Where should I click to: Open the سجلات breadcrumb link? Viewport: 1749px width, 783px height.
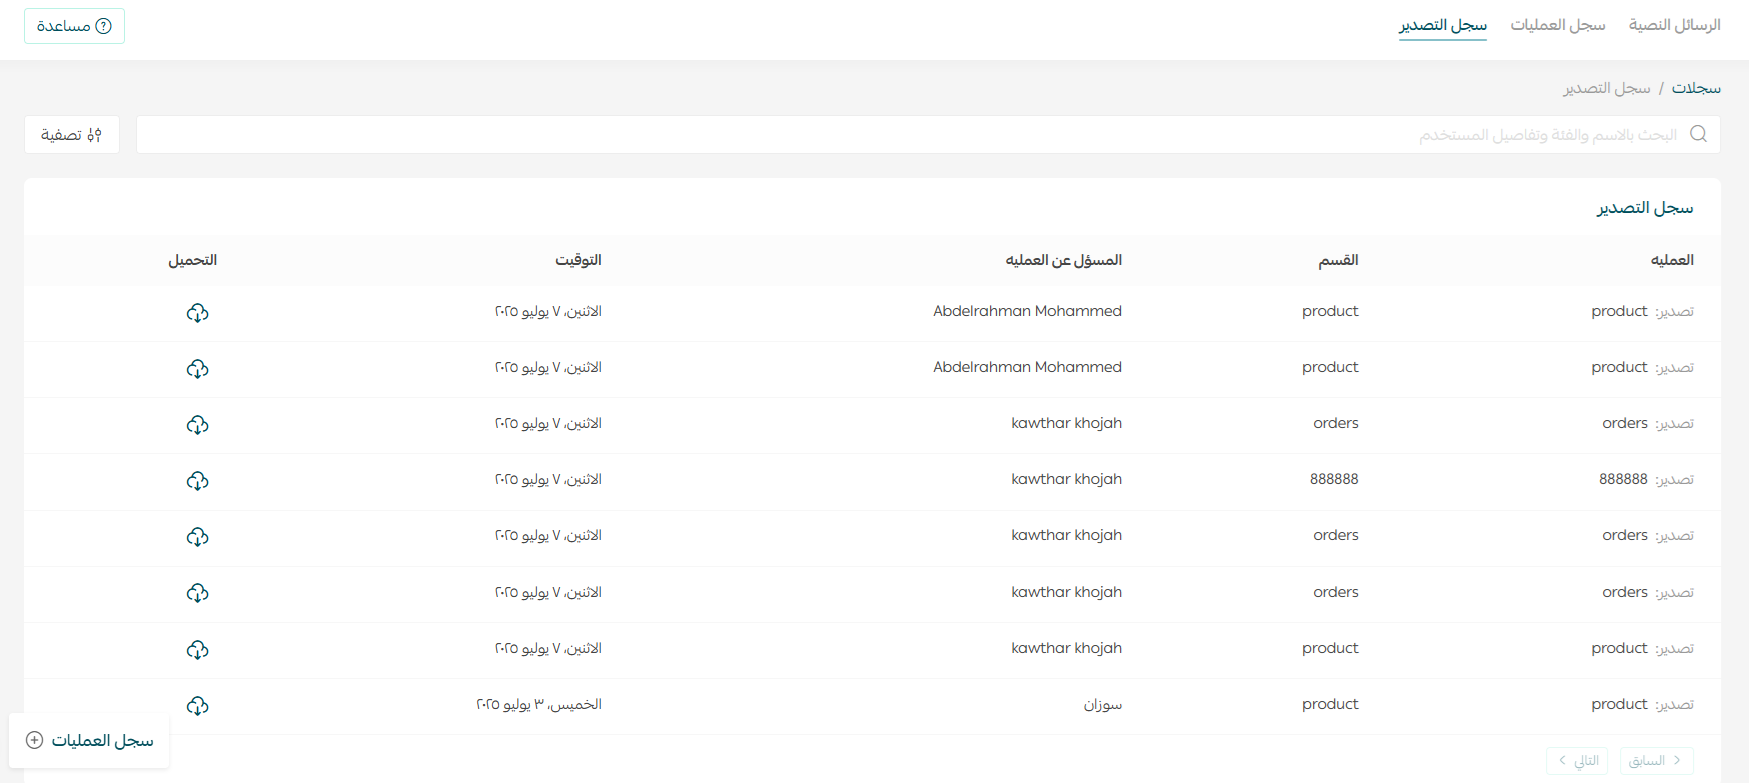point(1696,88)
